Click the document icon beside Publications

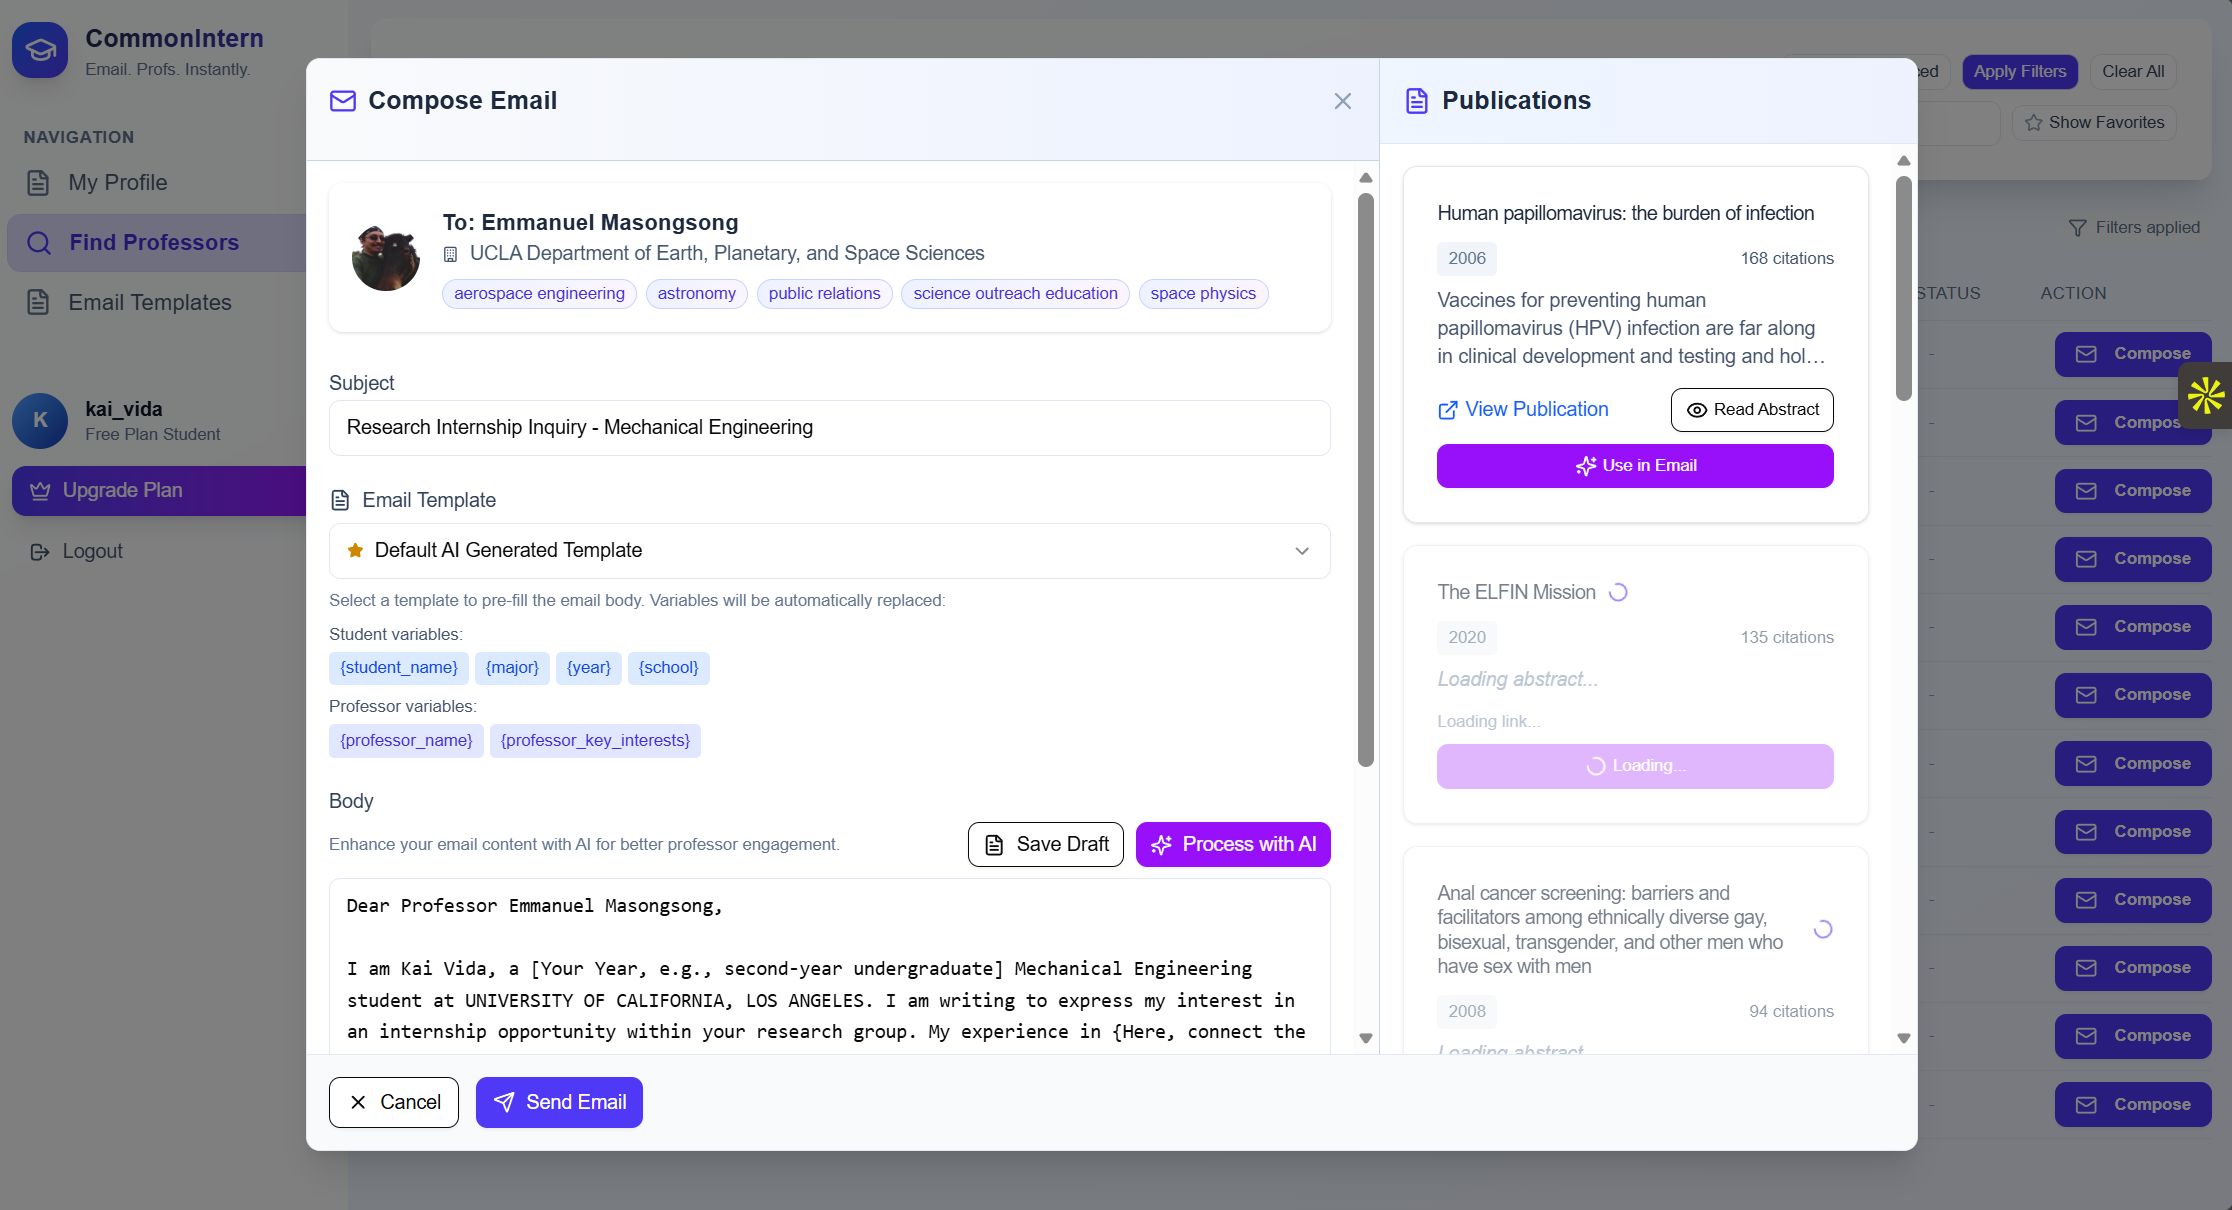pyautogui.click(x=1417, y=100)
